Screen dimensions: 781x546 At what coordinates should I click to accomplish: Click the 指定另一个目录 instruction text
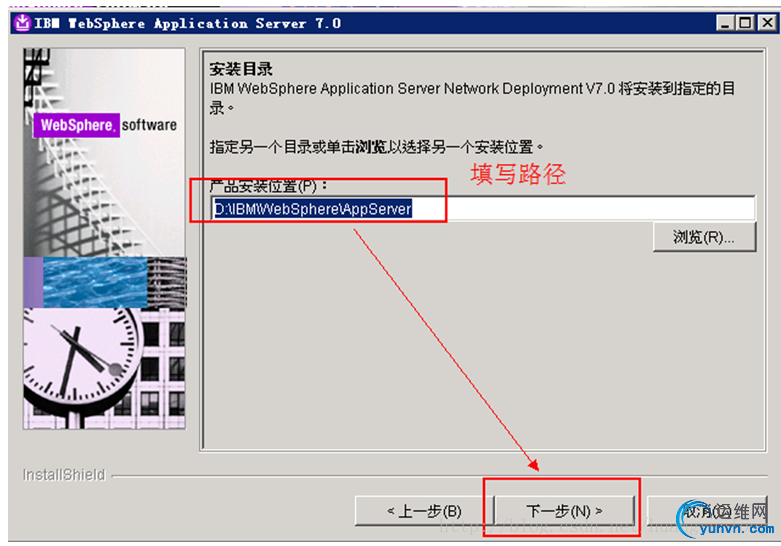click(377, 147)
